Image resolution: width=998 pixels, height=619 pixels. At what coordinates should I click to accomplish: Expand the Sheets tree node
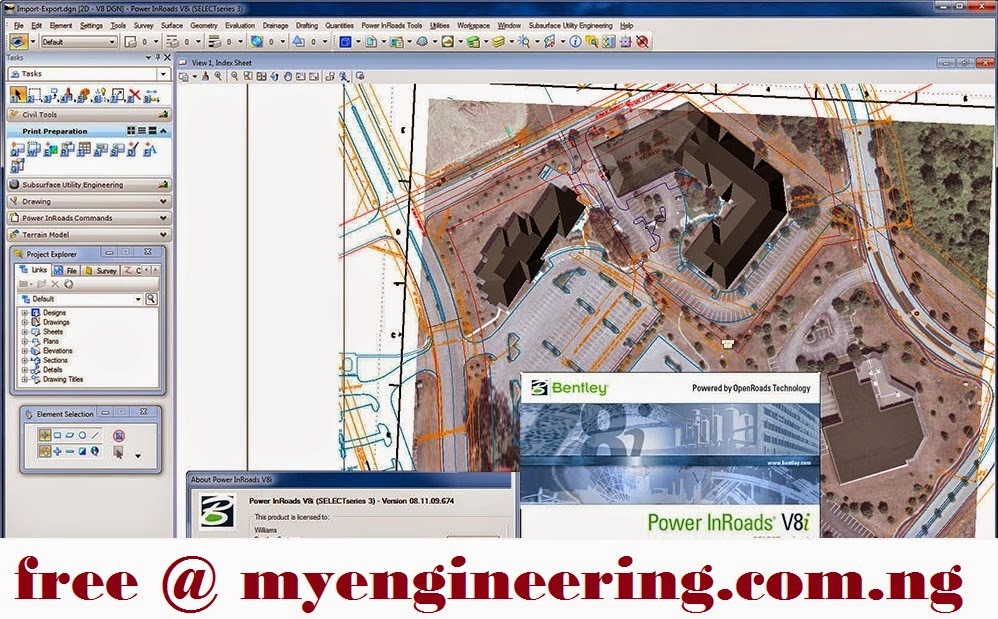pyautogui.click(x=25, y=331)
